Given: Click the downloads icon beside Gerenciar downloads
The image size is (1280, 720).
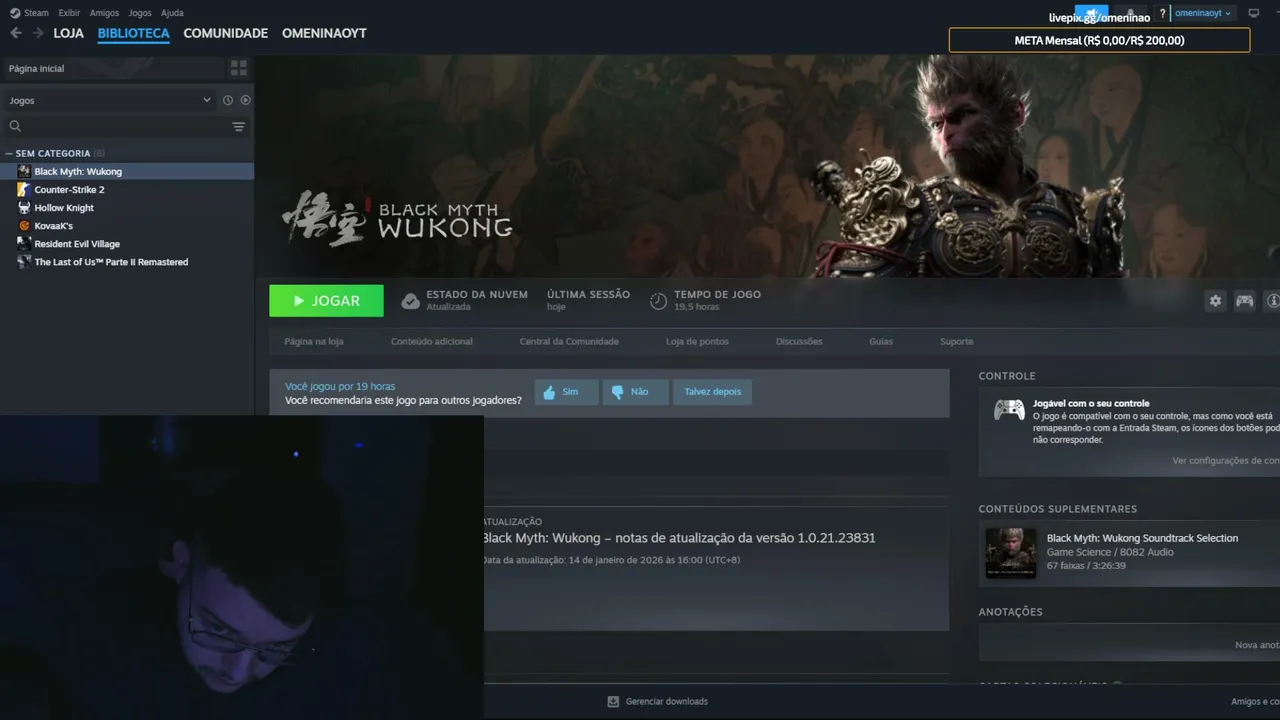Looking at the screenshot, I should click(613, 701).
